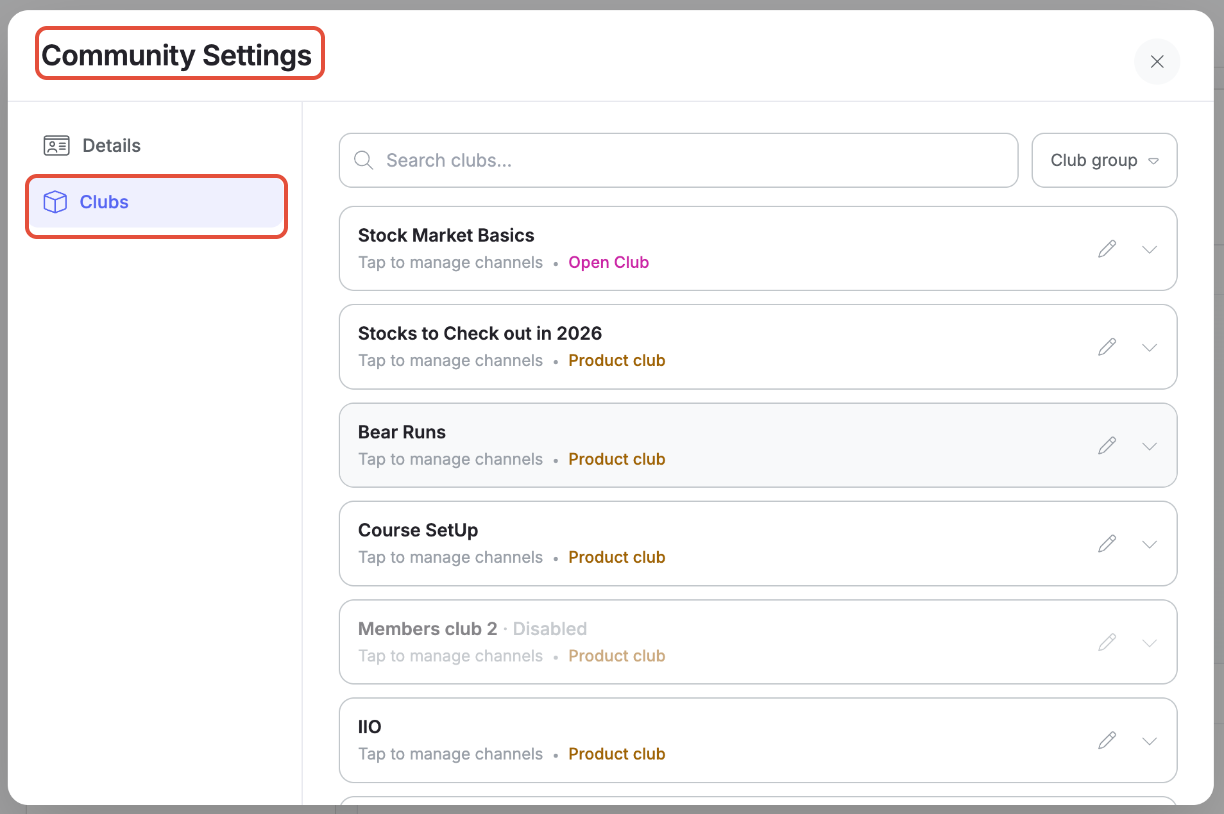Click pencil icon on Members club 2

tap(1107, 642)
